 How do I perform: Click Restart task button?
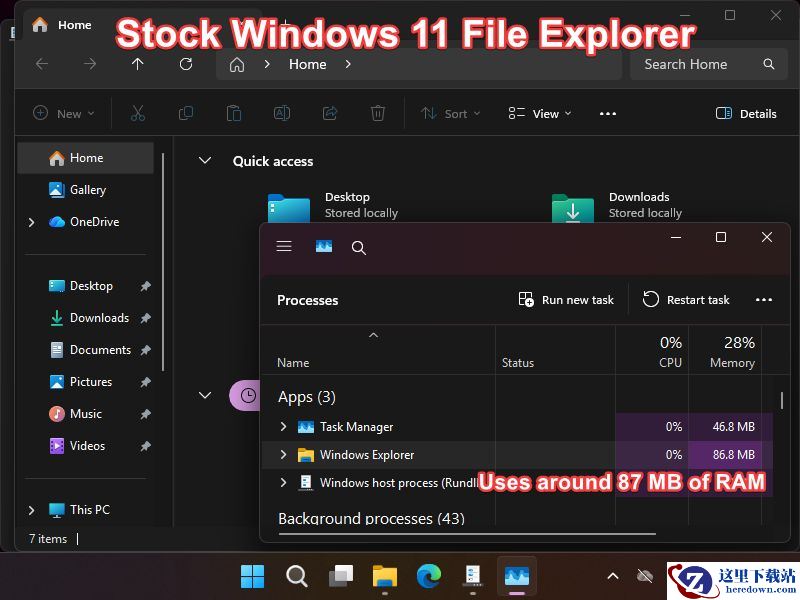[x=686, y=300]
